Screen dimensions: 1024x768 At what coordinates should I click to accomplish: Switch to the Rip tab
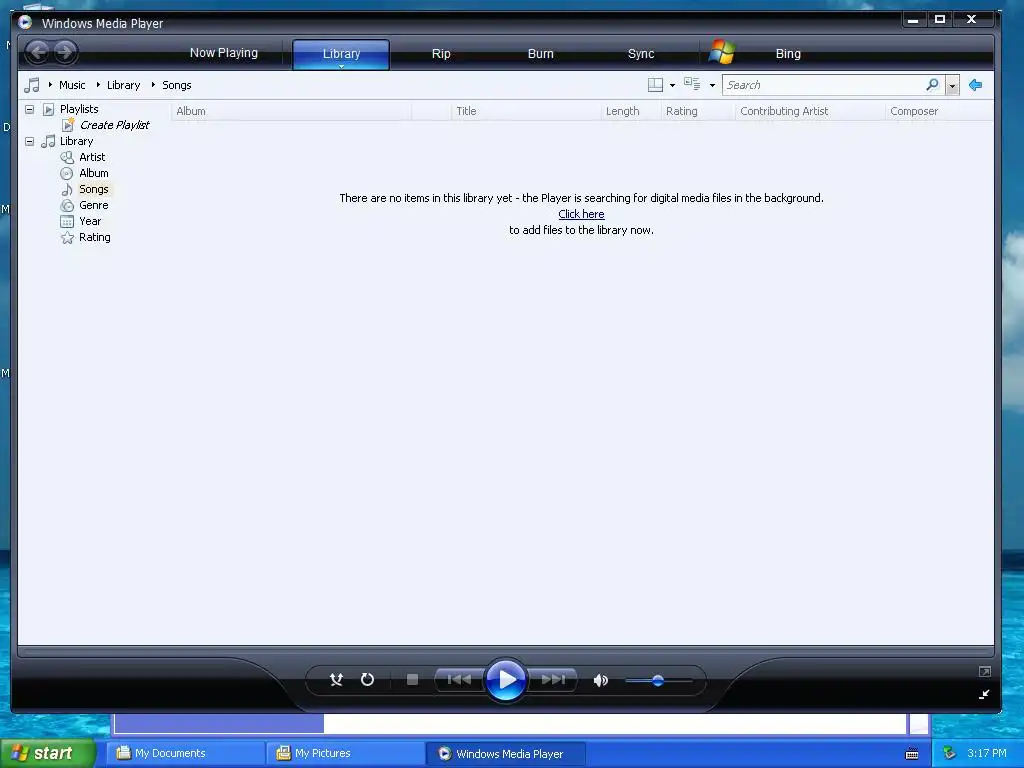pos(441,54)
